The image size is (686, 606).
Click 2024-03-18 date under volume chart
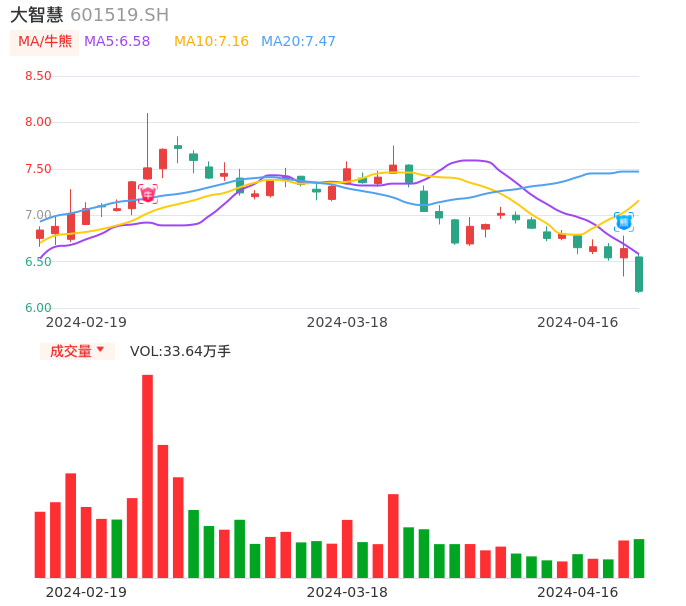[347, 592]
